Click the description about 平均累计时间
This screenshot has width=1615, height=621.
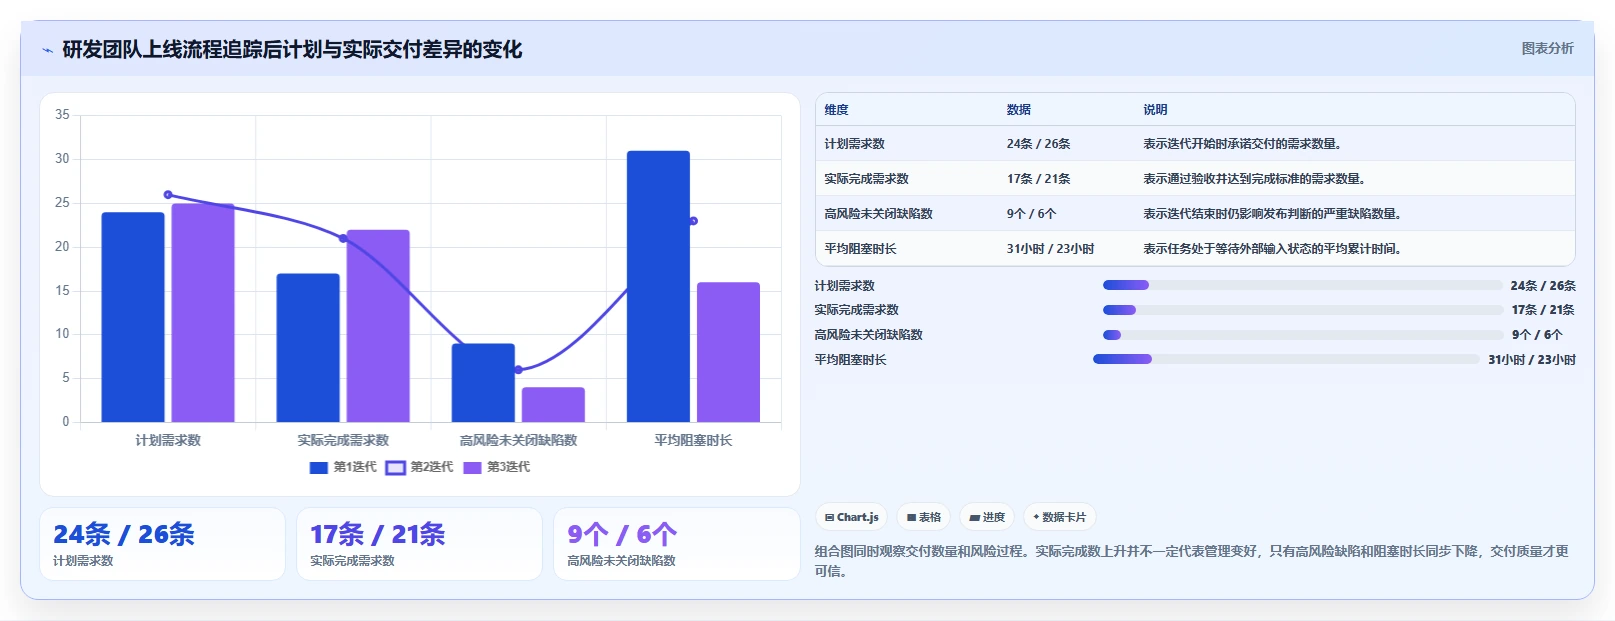pyautogui.click(x=1273, y=249)
